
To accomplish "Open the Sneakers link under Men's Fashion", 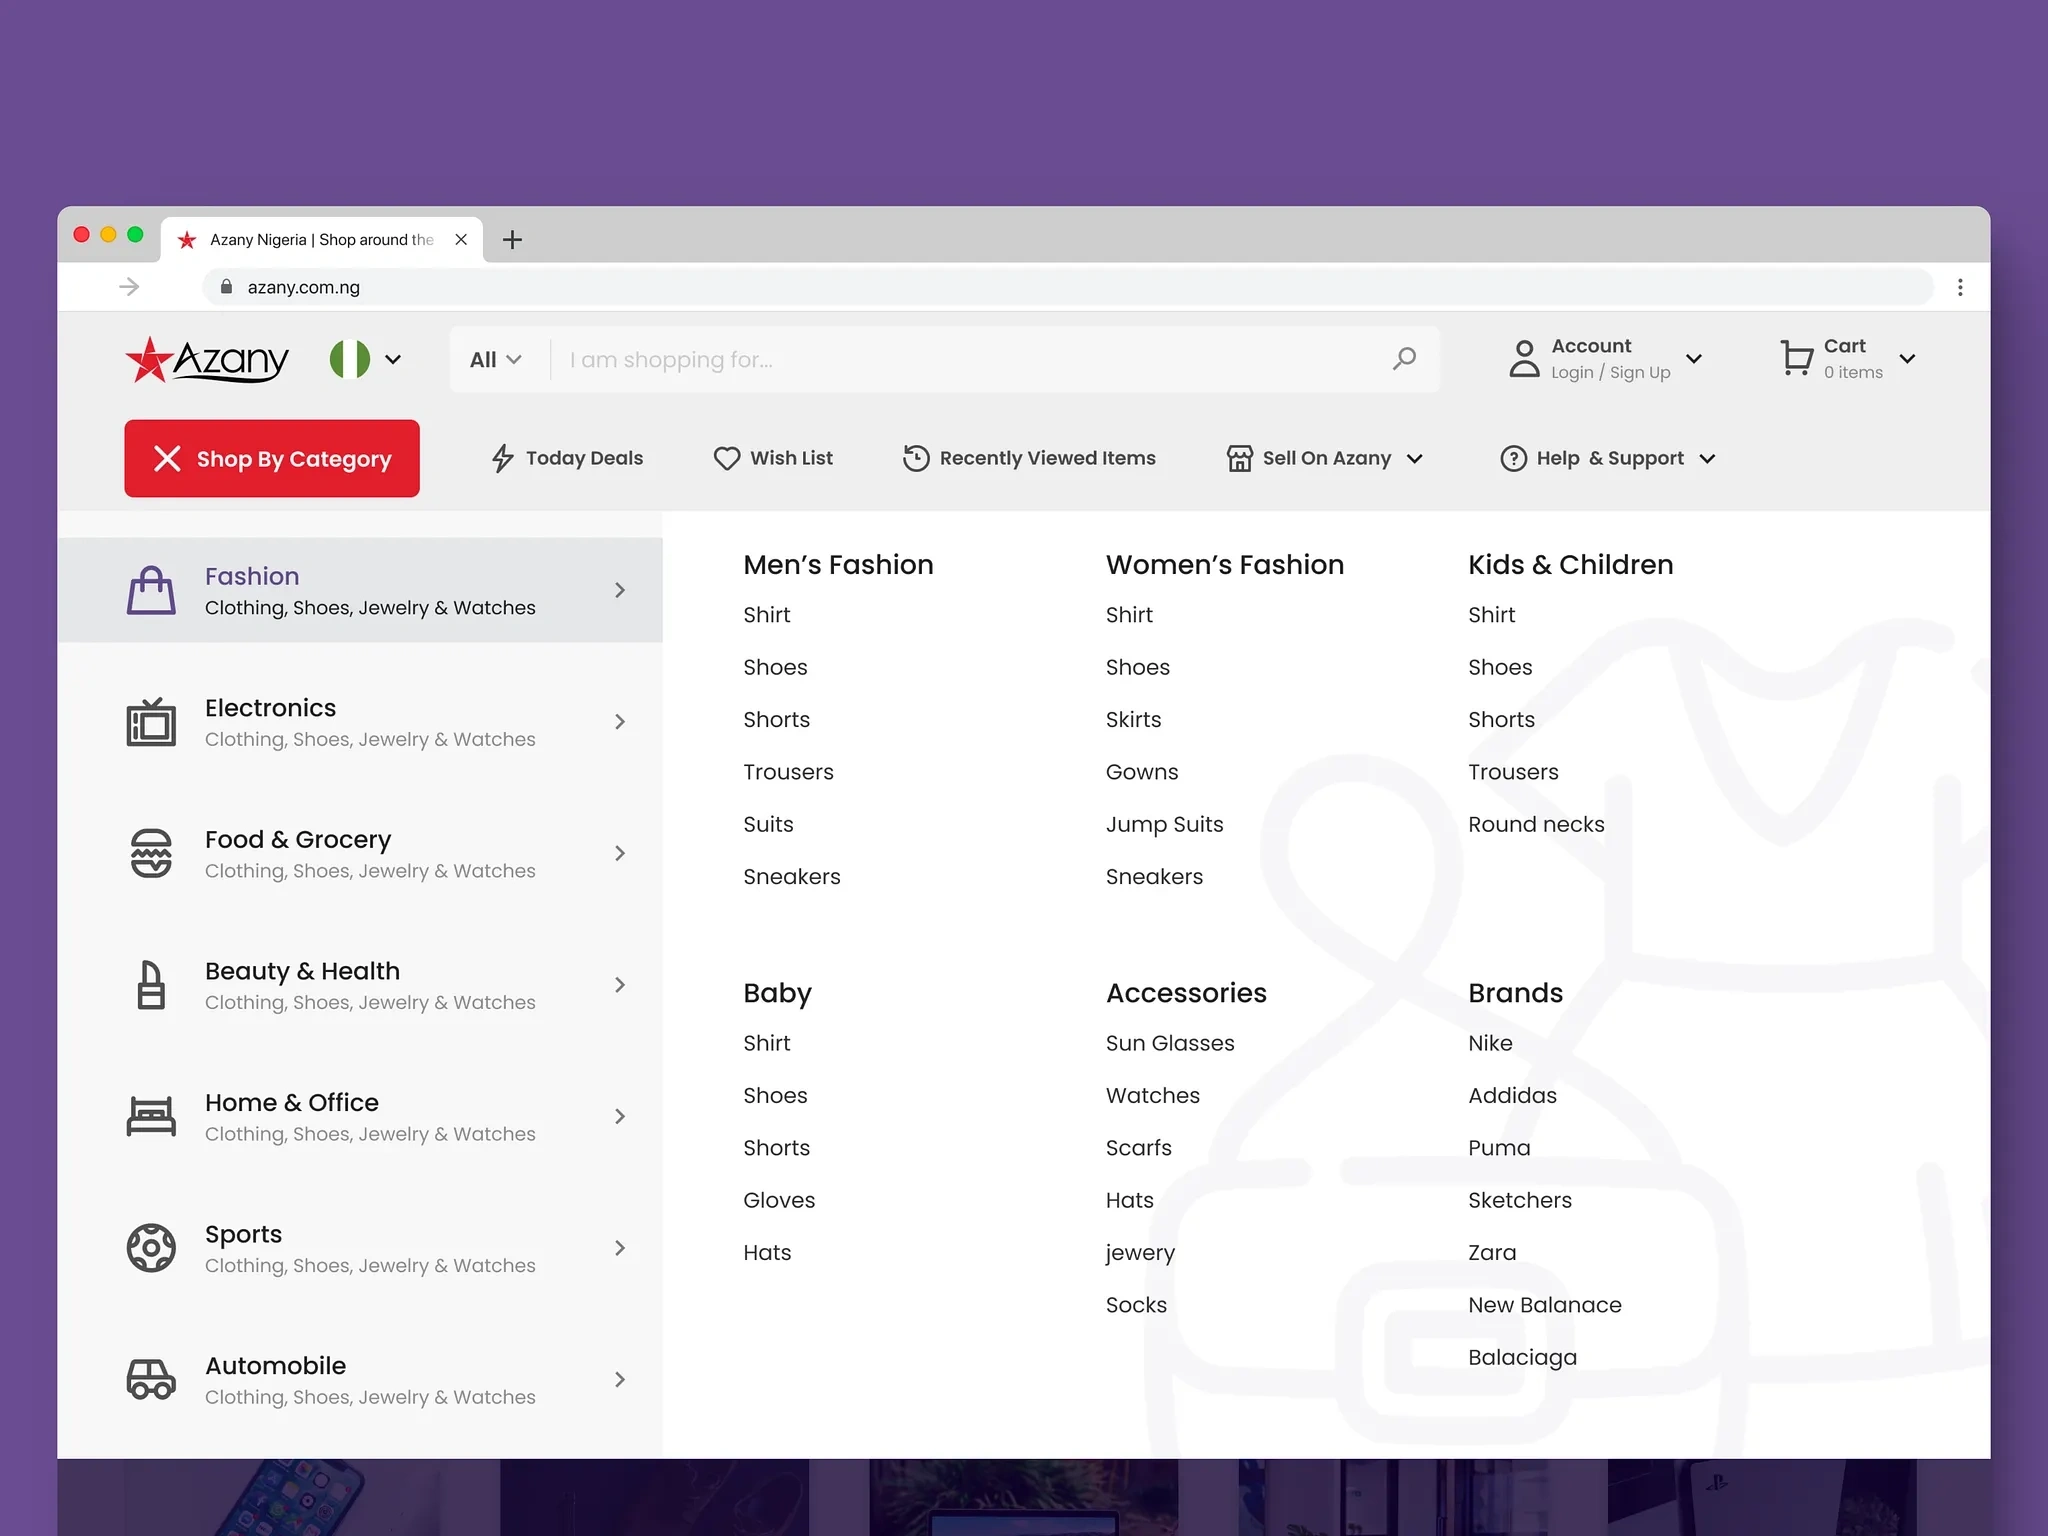I will point(791,877).
